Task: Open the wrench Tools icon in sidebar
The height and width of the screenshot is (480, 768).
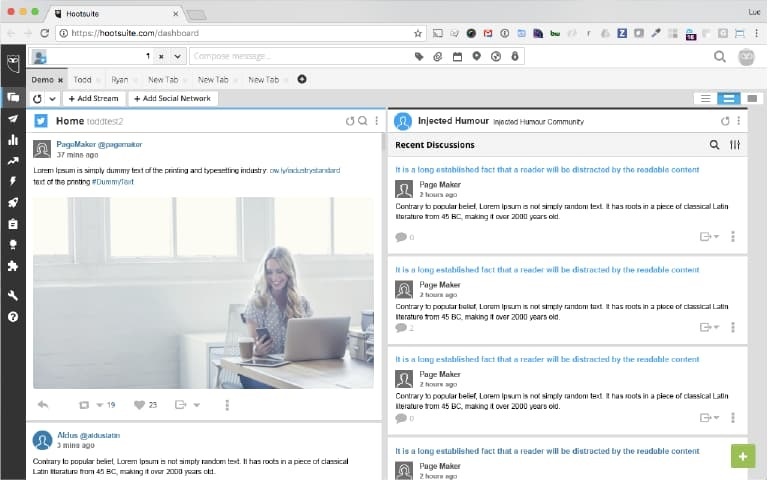Action: pyautogui.click(x=13, y=296)
